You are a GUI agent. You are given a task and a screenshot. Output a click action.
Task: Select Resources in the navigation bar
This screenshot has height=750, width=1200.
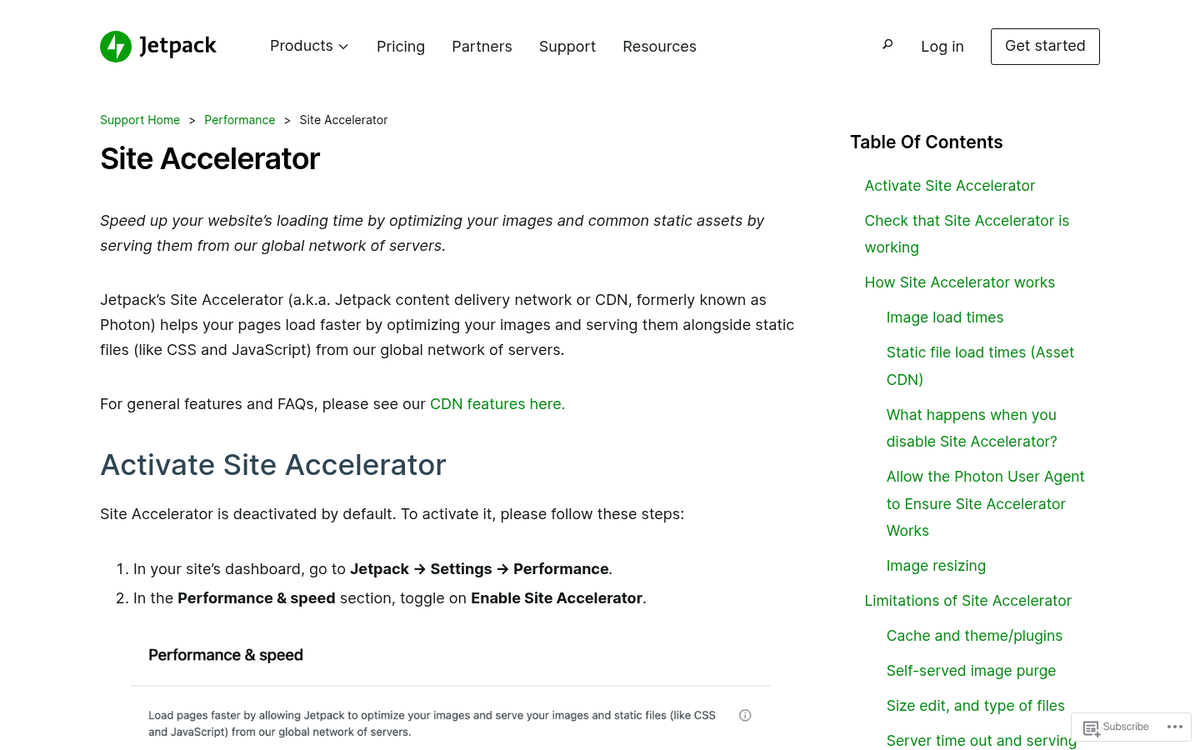pos(659,46)
